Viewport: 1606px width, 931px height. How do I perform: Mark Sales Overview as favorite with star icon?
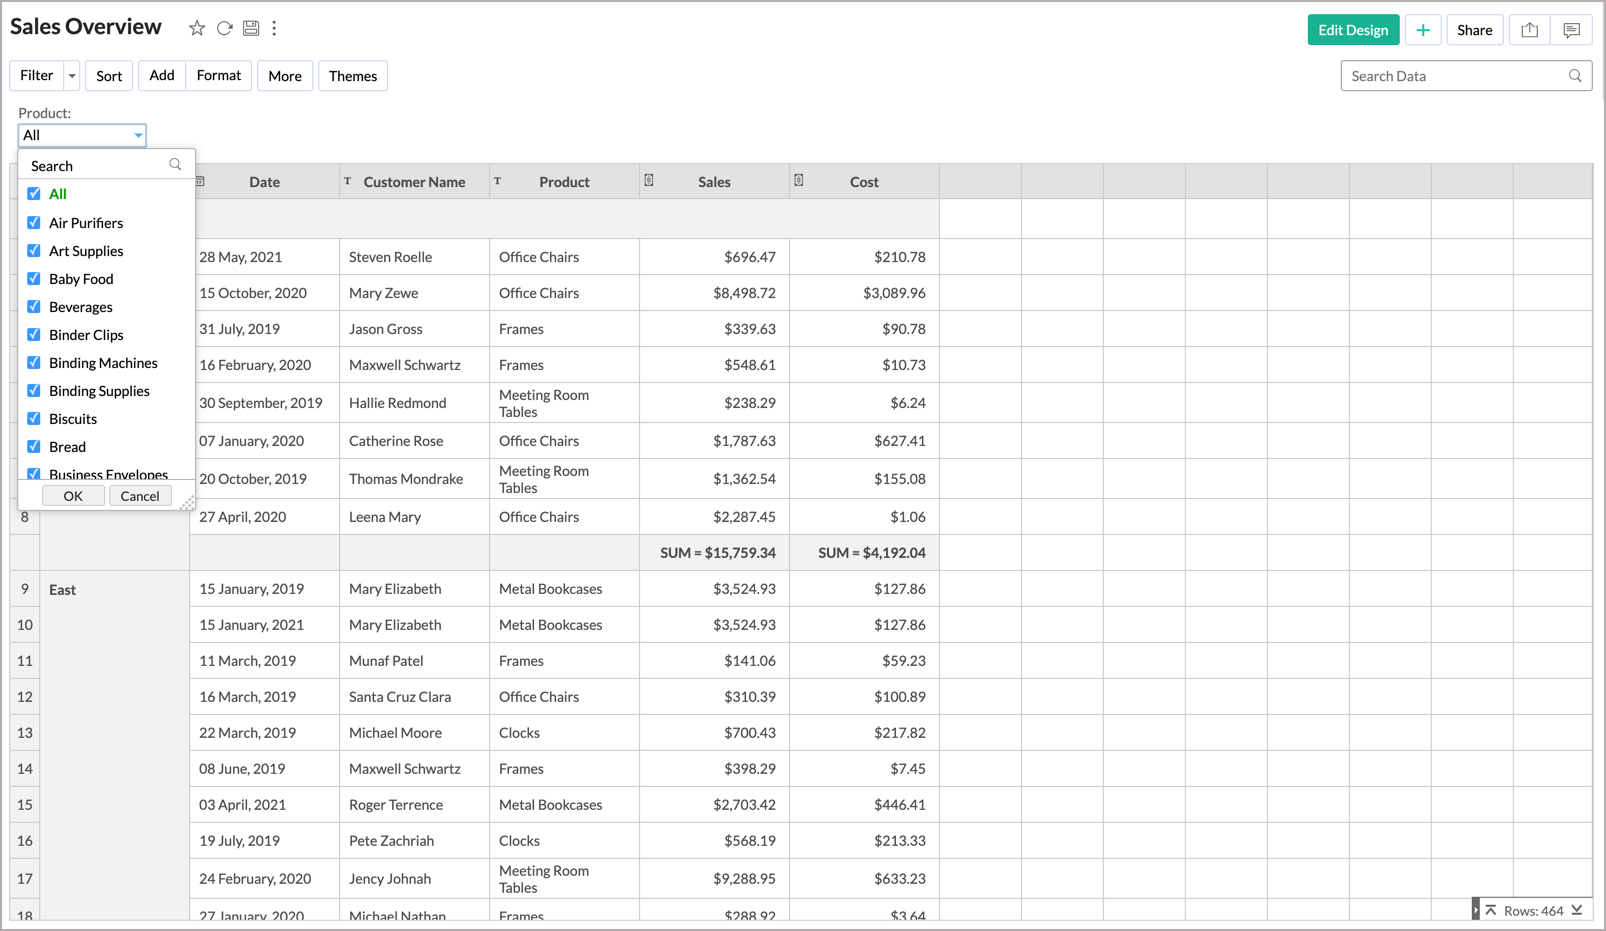click(x=196, y=27)
